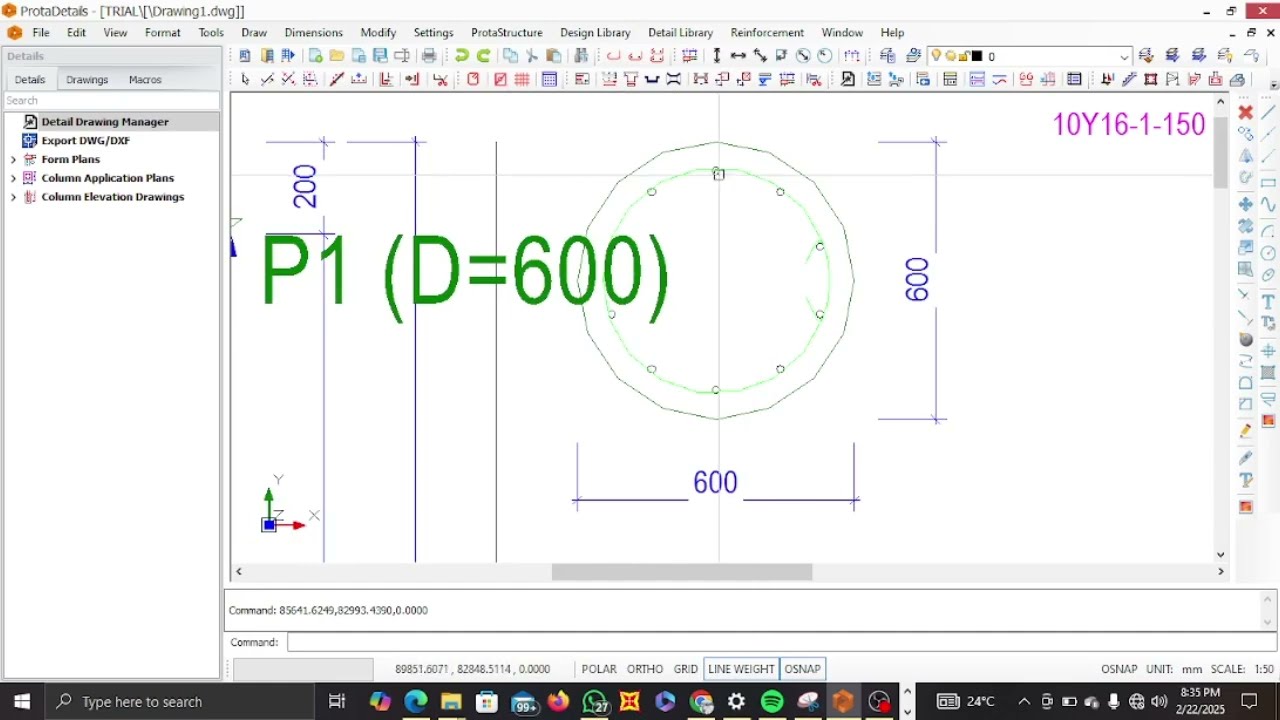Click the red X delete icon
The image size is (1280, 720).
pos(1246,112)
